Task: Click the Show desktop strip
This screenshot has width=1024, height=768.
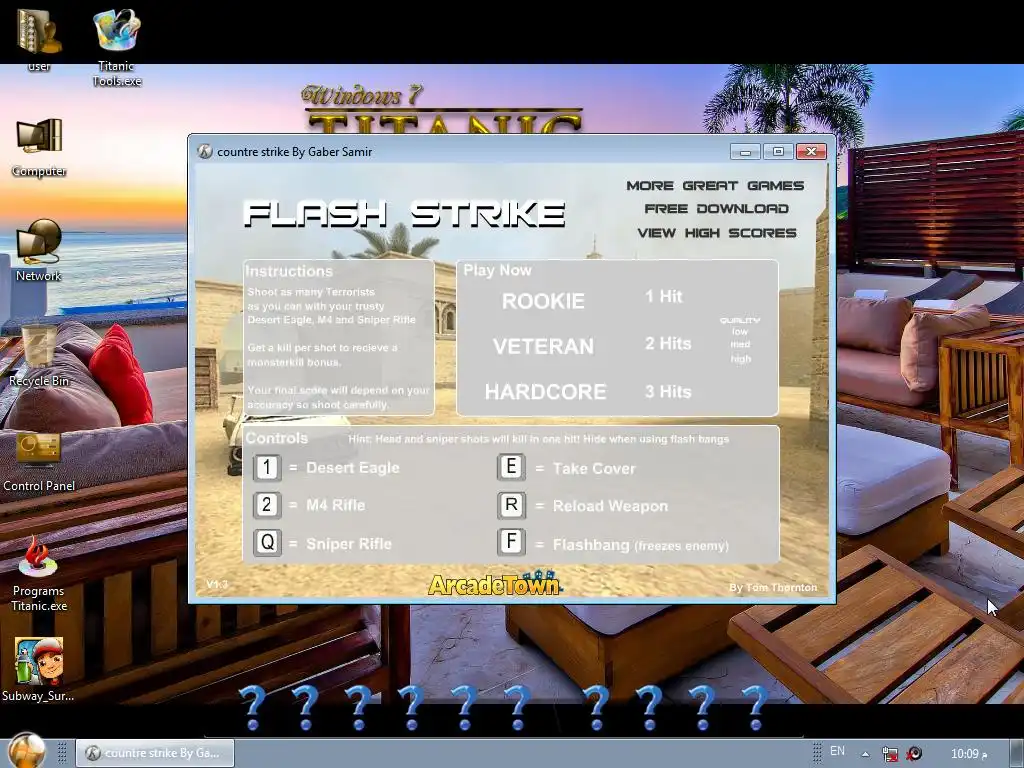Action: [1017, 754]
